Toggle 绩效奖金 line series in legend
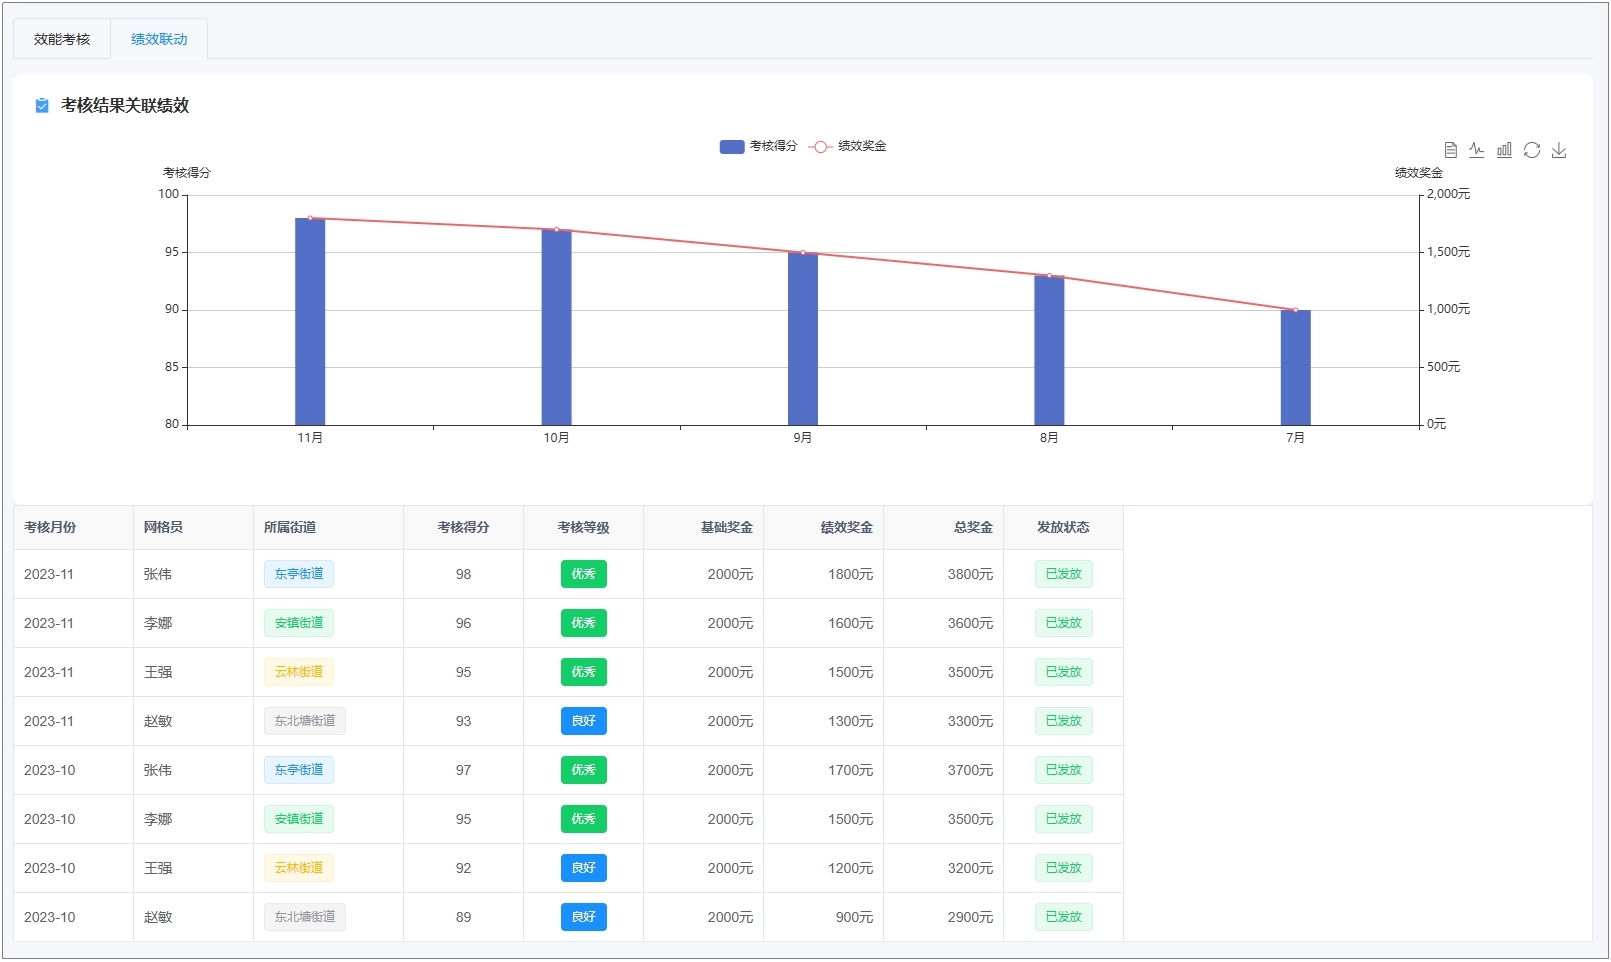 [x=848, y=146]
